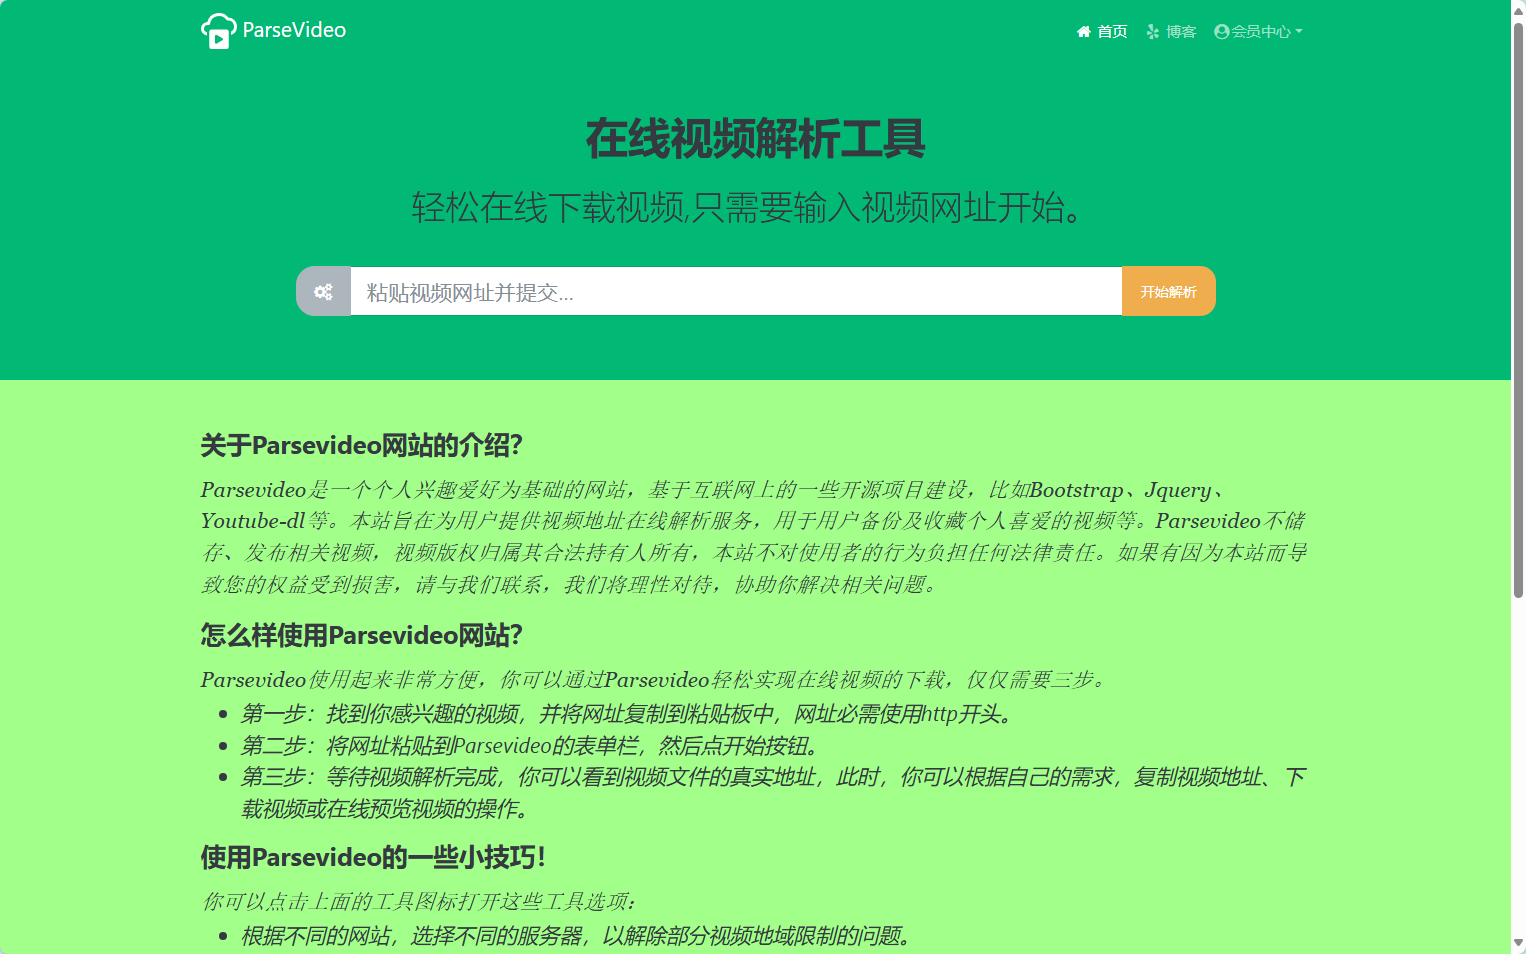
Task: Click the ParseVideo cloud logo icon
Action: [x=218, y=31]
